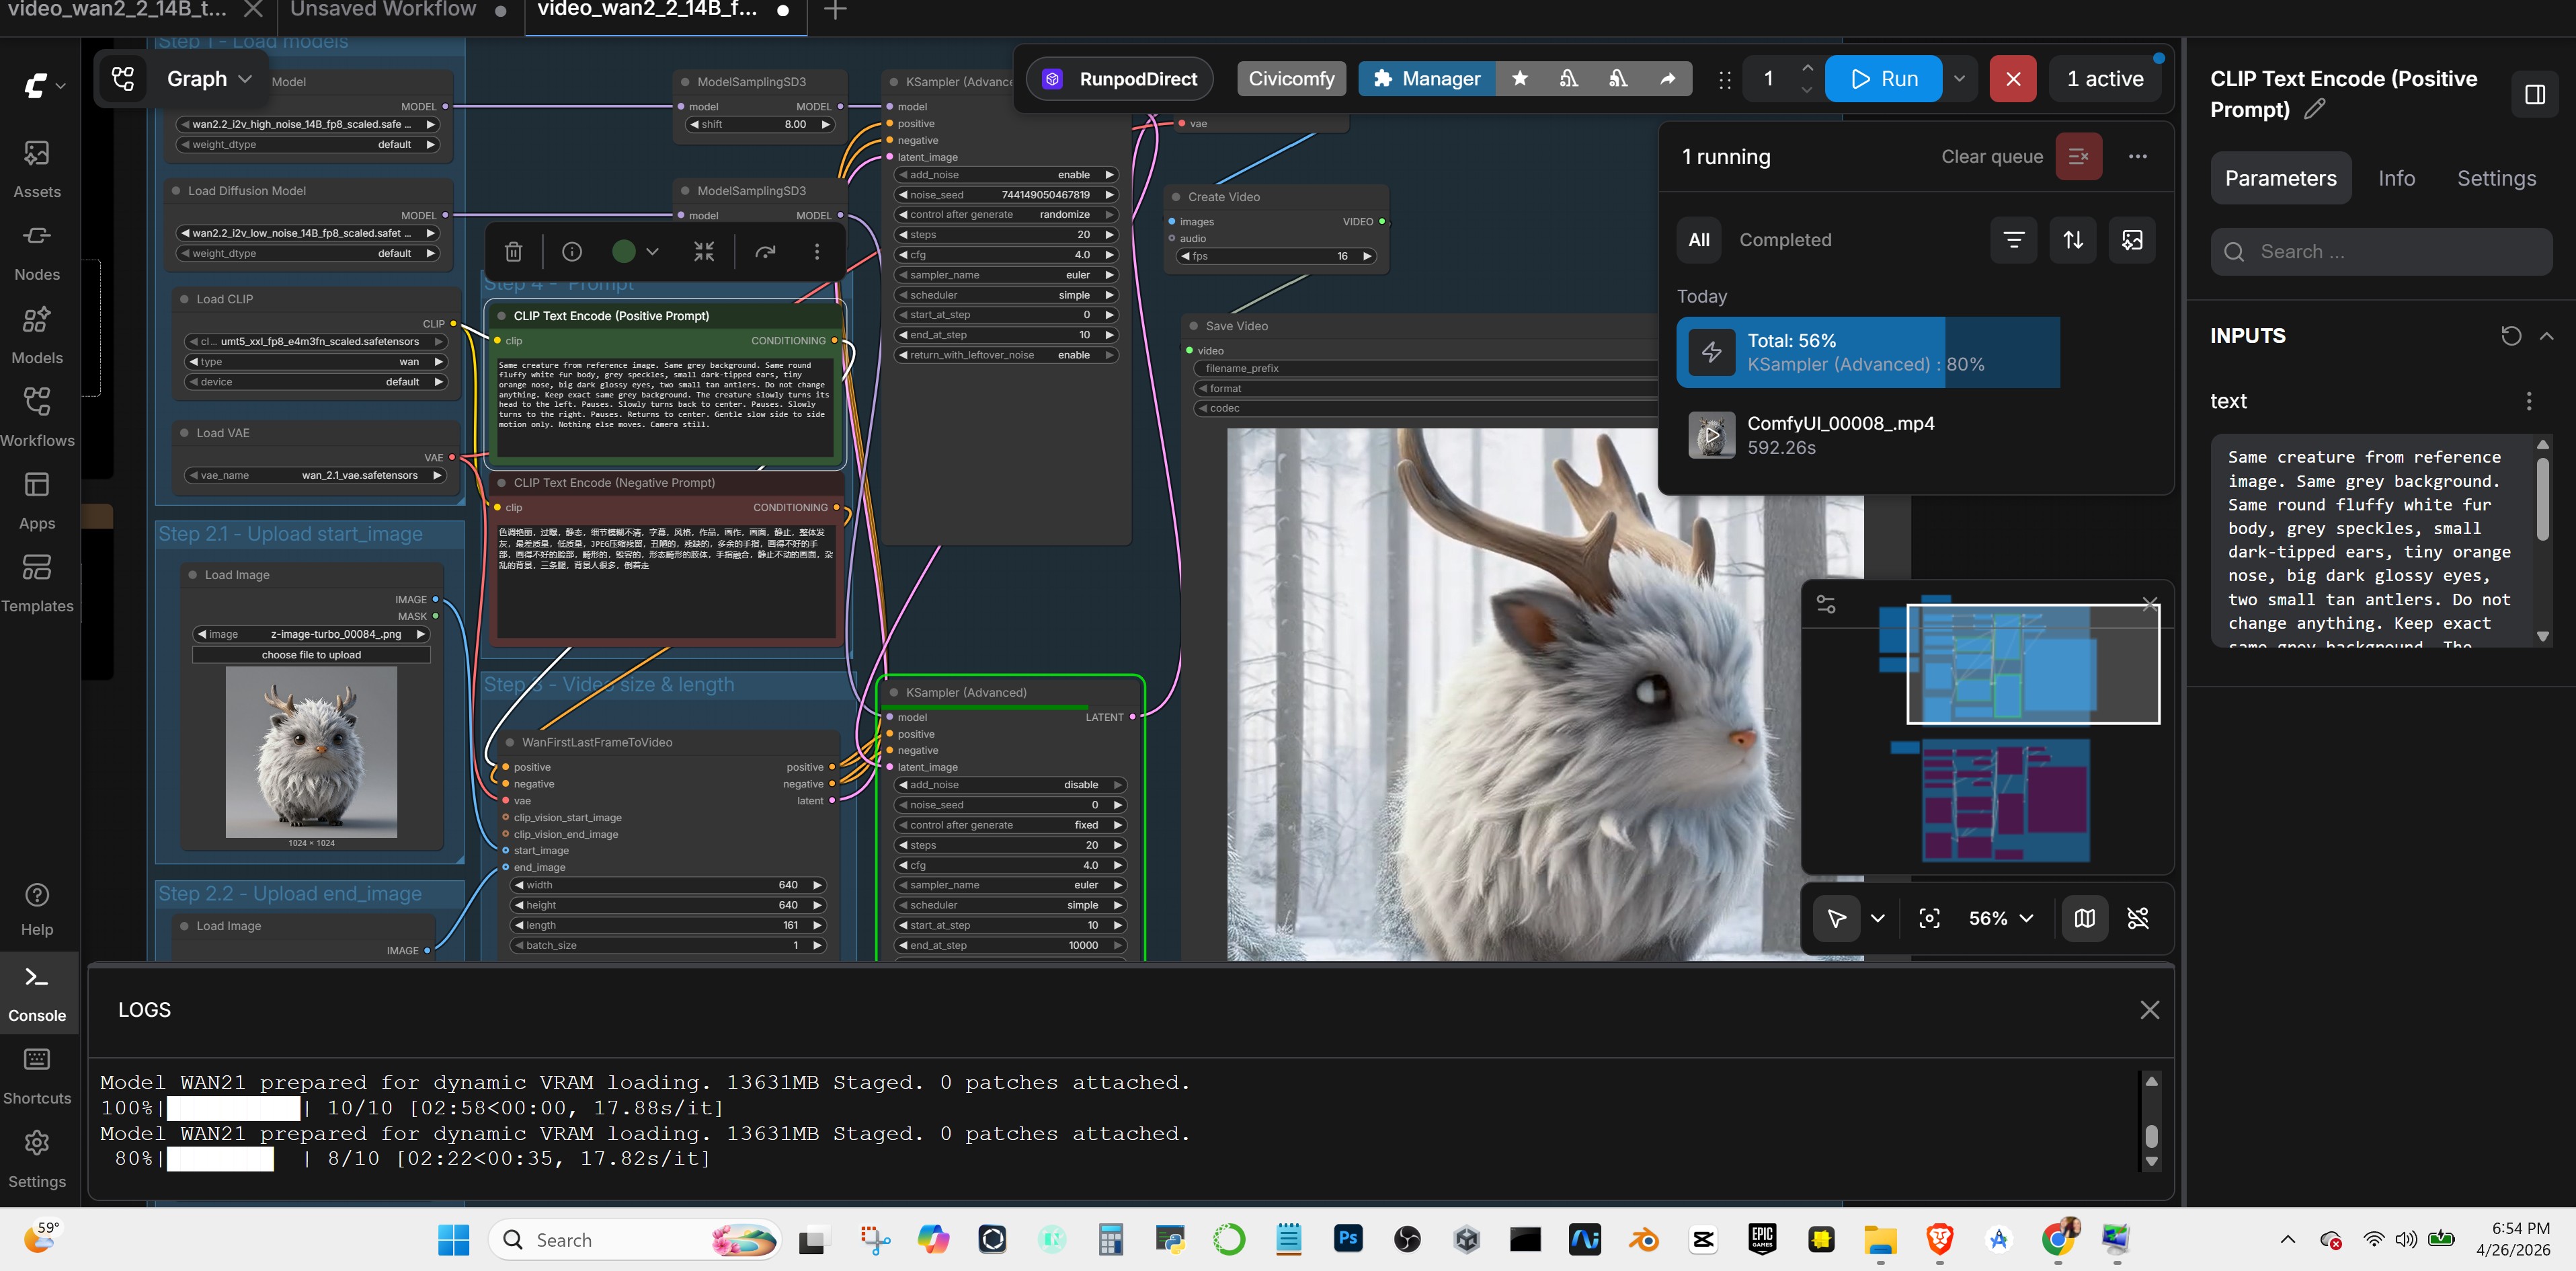Screen dimensions: 2576x1271
Task: Switch to the video_wan2_2_14B_t... tab
Action: [x=117, y=10]
